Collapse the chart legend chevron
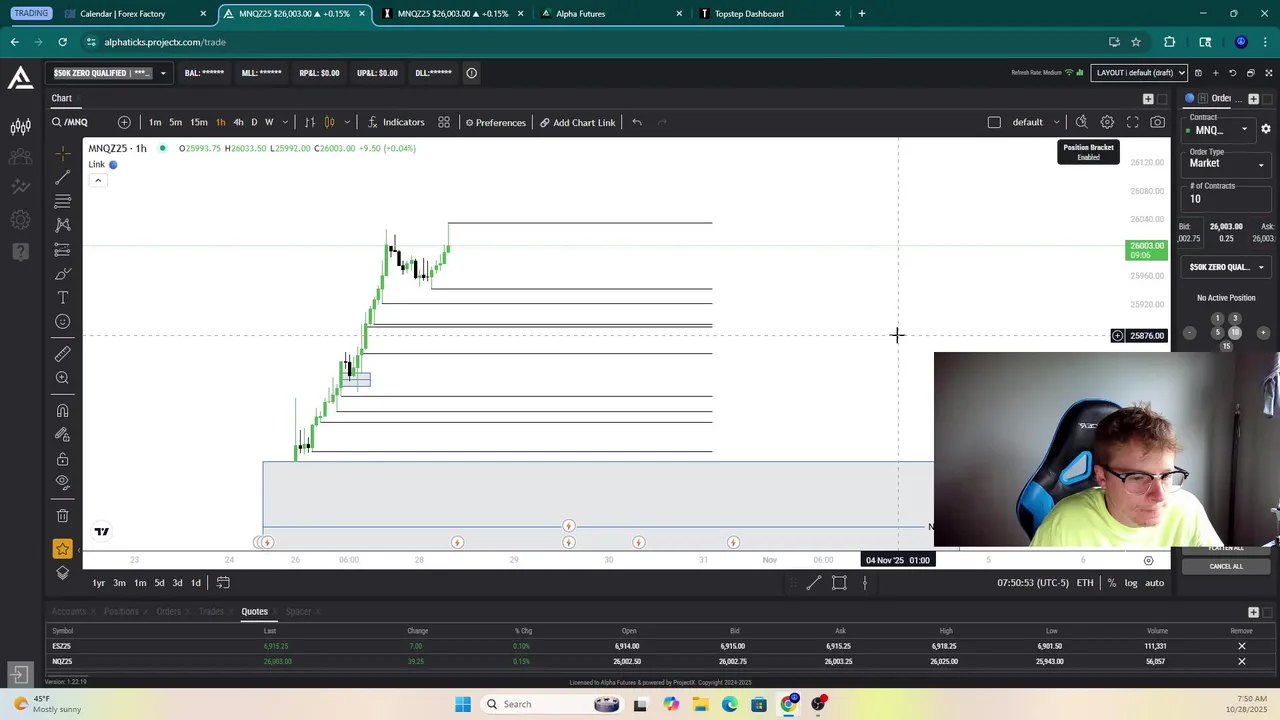Image resolution: width=1280 pixels, height=720 pixels. click(98, 180)
